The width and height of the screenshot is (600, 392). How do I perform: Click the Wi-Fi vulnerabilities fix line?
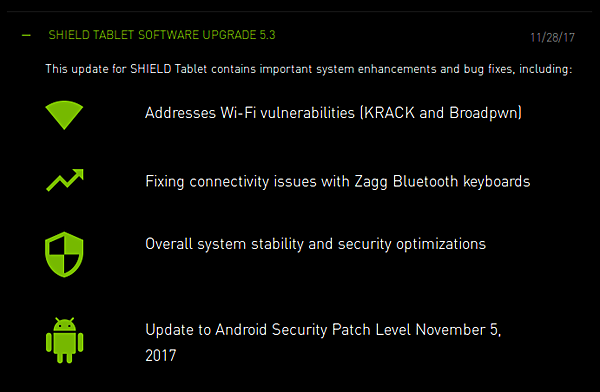coord(333,113)
